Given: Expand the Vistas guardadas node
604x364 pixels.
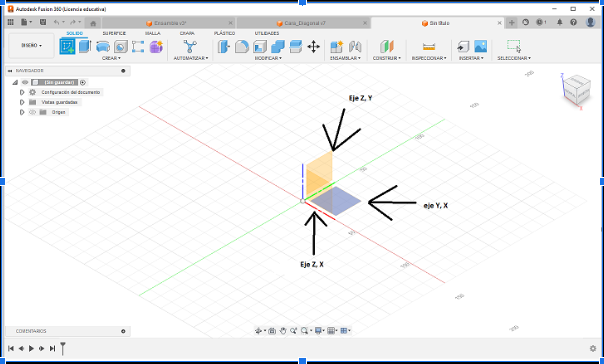Looking at the screenshot, I should coord(22,102).
